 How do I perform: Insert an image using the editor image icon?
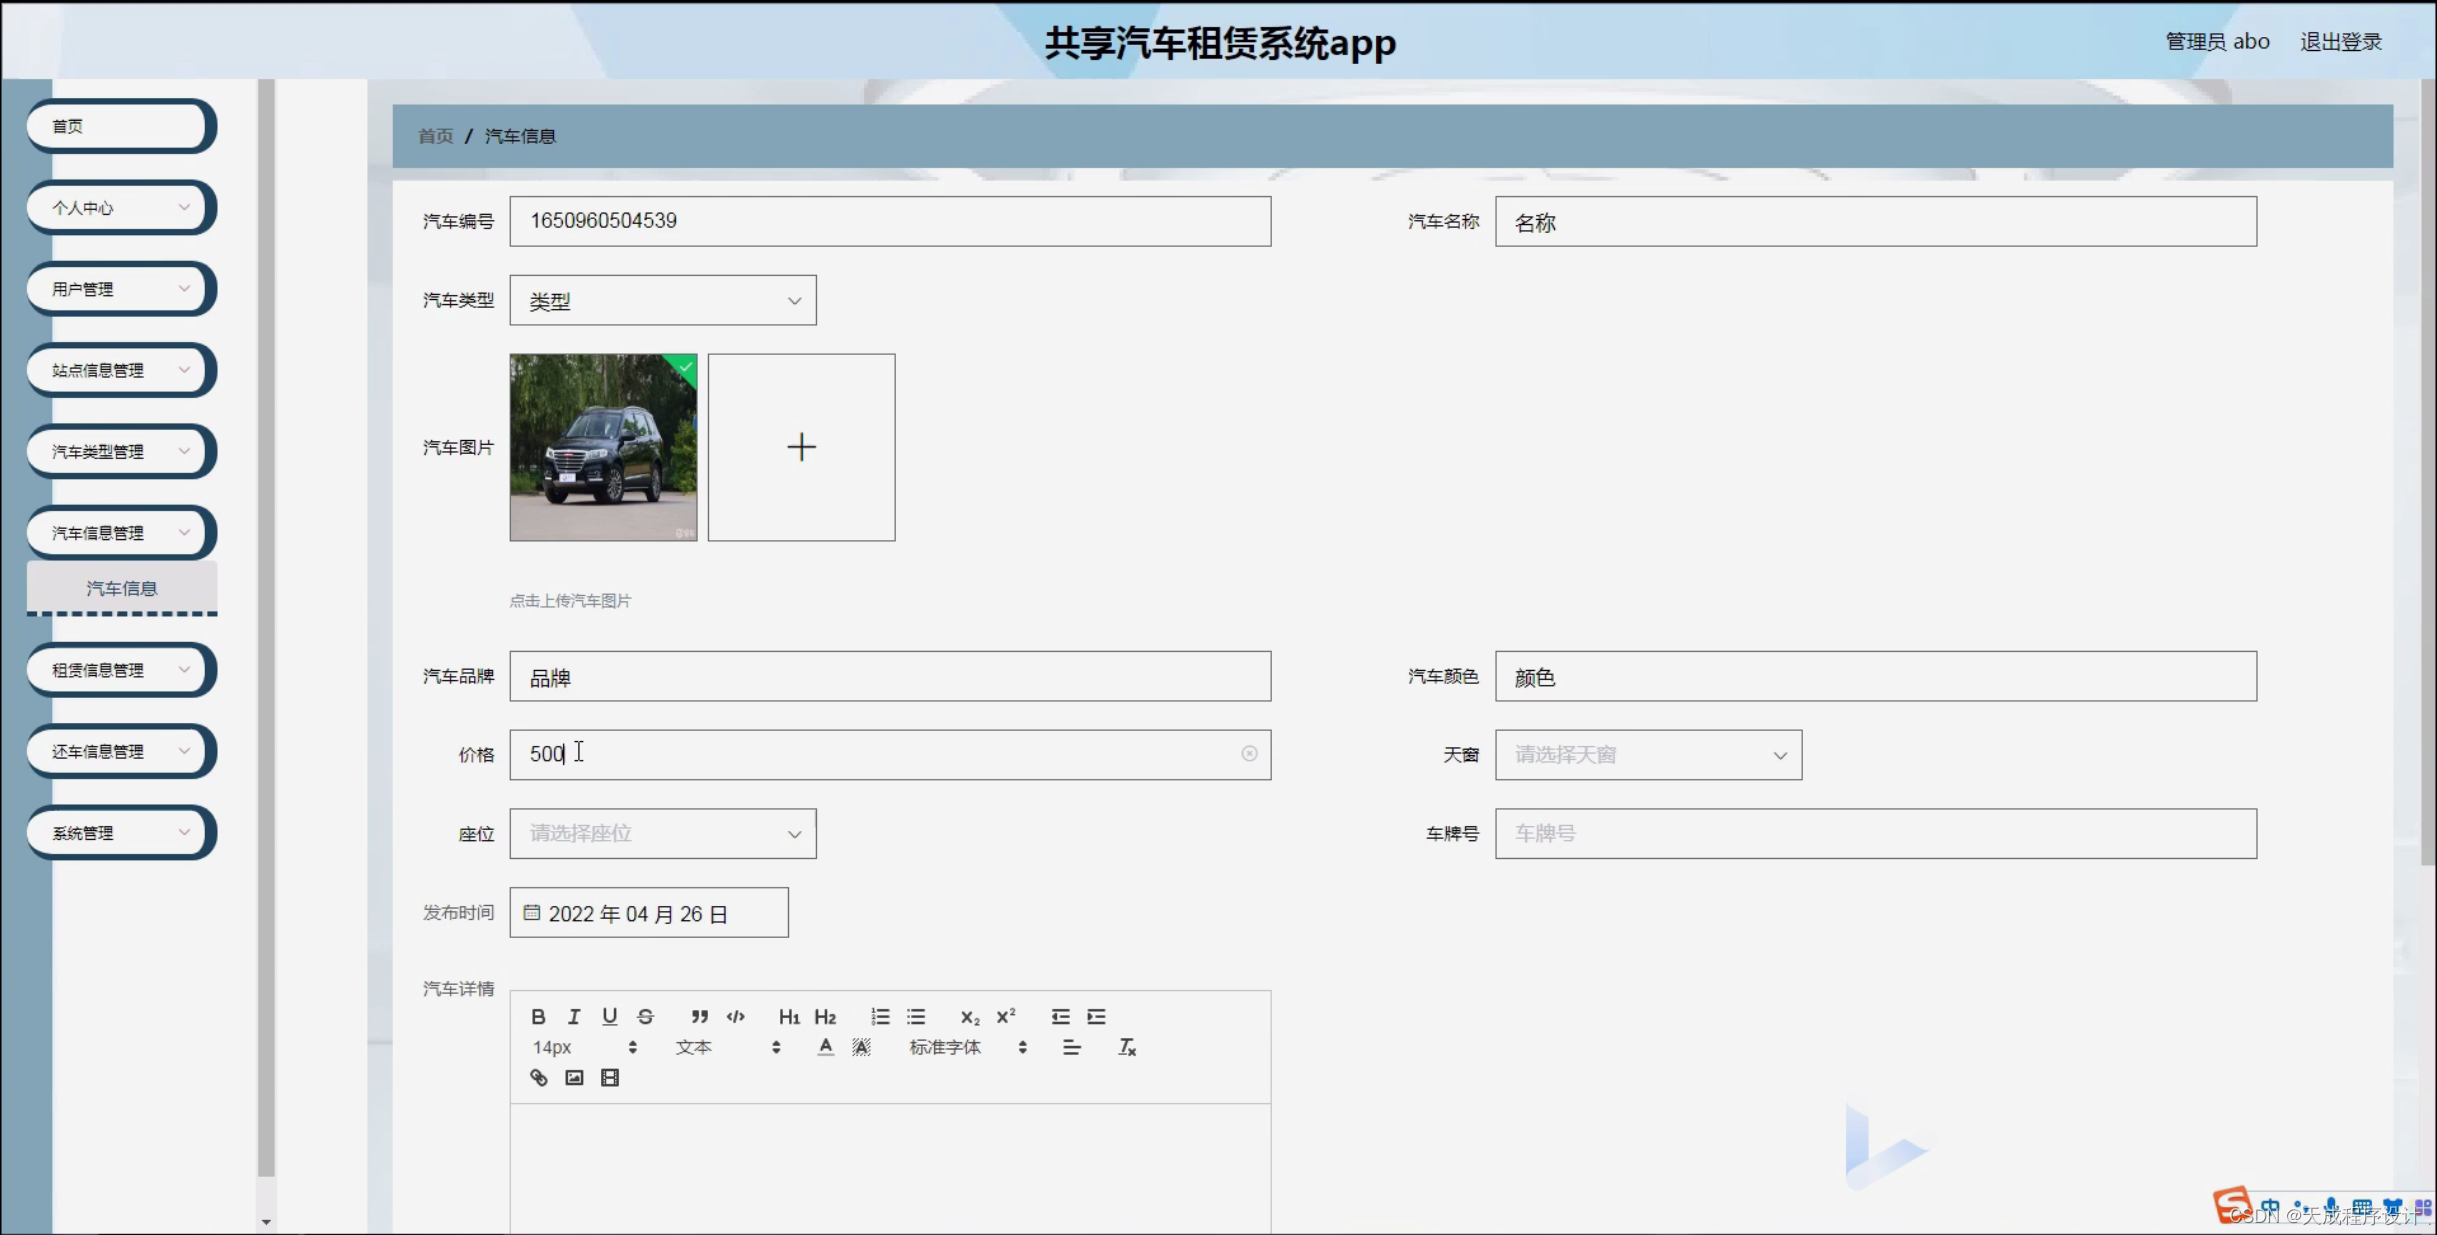pyautogui.click(x=573, y=1077)
